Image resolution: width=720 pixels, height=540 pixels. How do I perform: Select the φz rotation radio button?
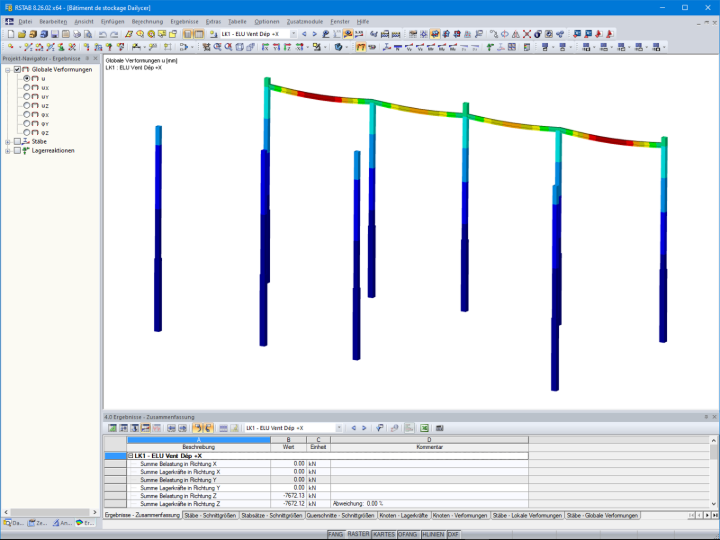[27, 132]
